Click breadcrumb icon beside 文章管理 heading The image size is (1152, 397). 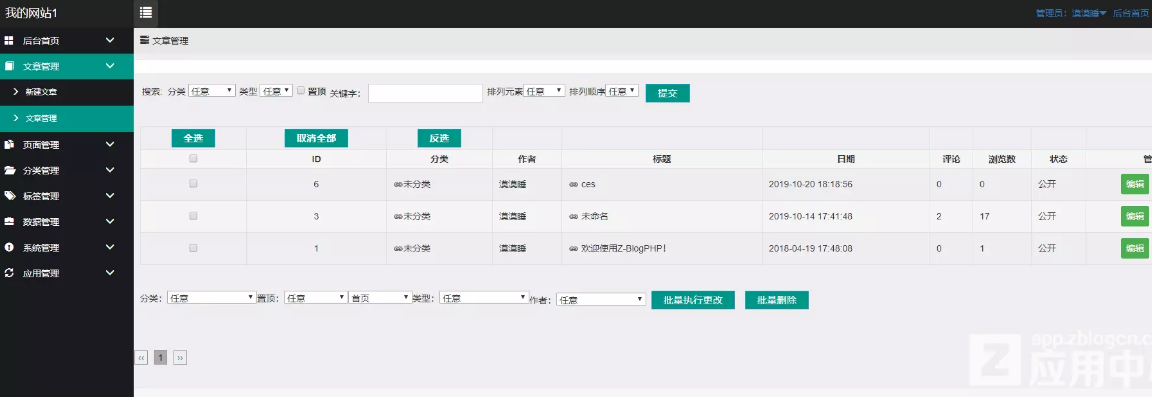pos(144,40)
